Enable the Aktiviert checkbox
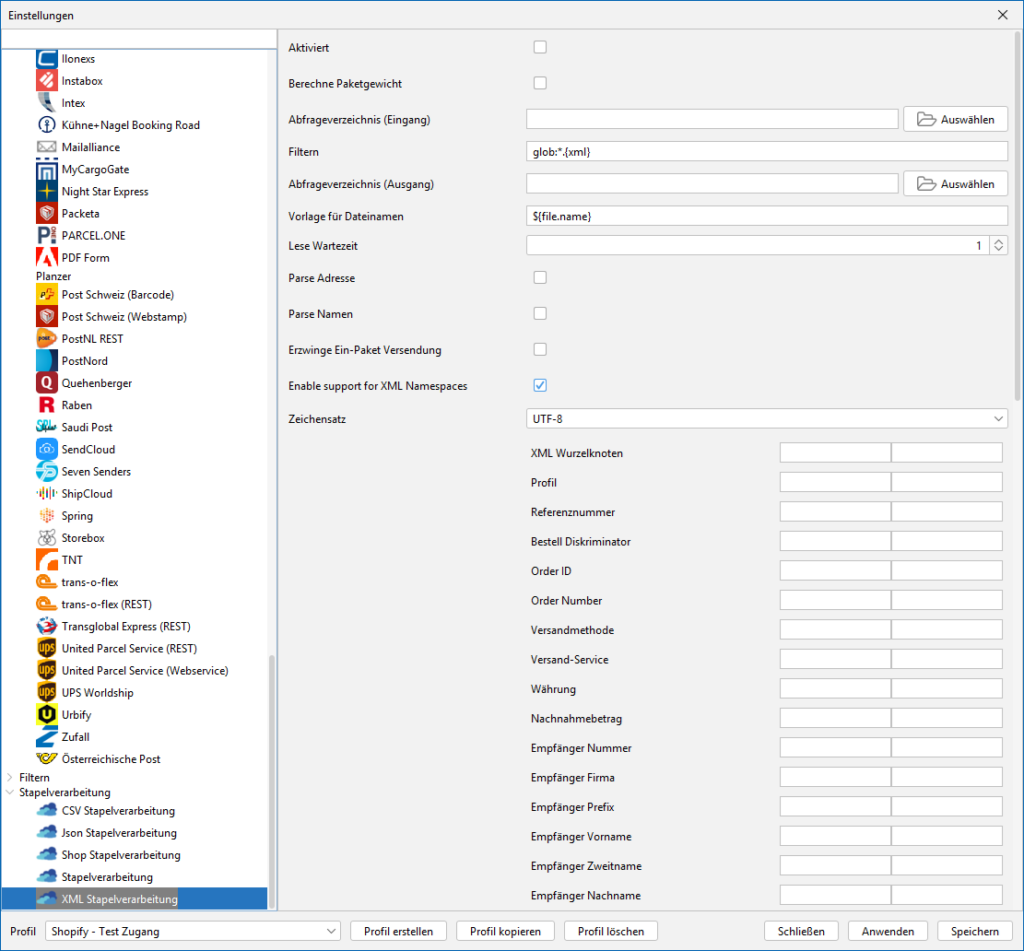The width and height of the screenshot is (1024, 951). pyautogui.click(x=540, y=47)
